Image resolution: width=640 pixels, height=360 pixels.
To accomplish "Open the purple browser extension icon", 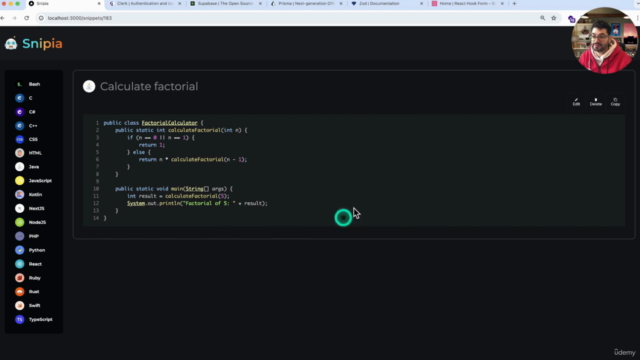I will 571,19.
